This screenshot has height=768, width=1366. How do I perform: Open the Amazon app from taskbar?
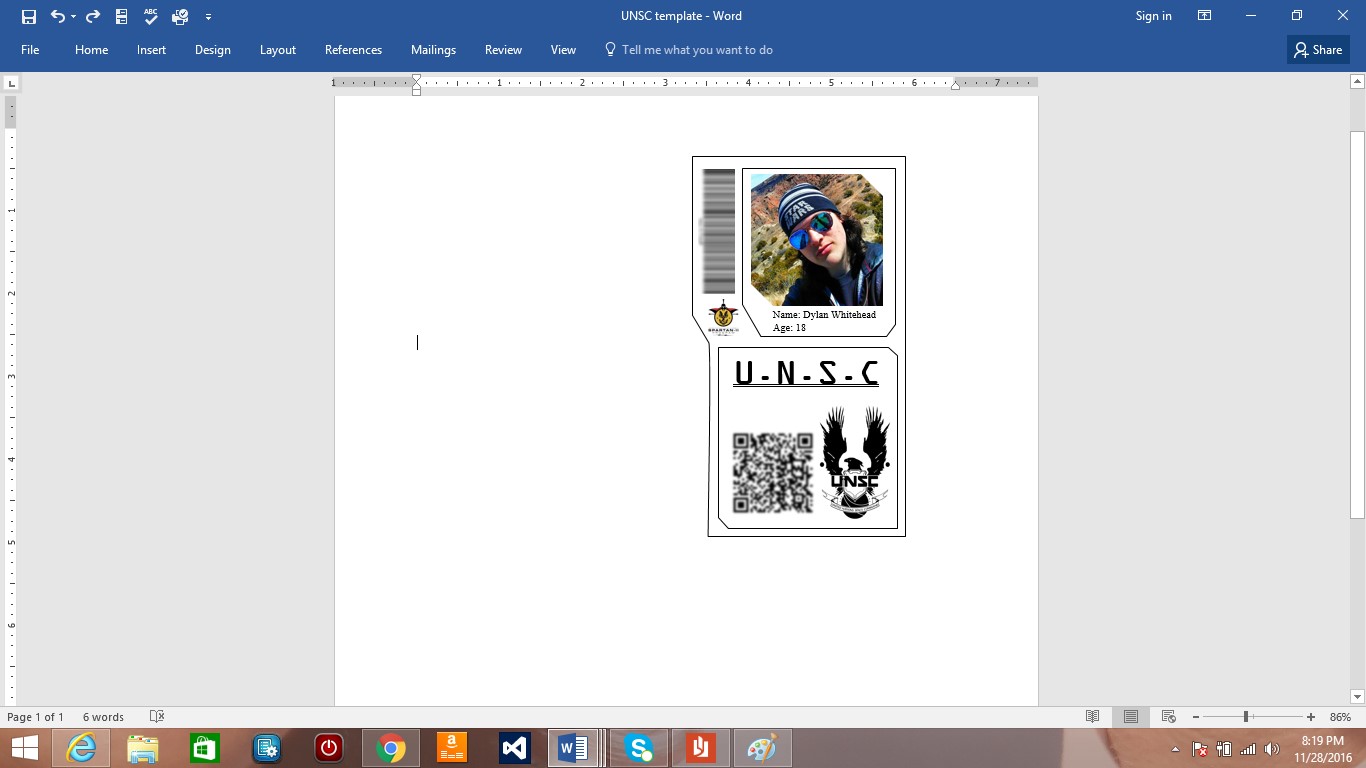point(453,748)
